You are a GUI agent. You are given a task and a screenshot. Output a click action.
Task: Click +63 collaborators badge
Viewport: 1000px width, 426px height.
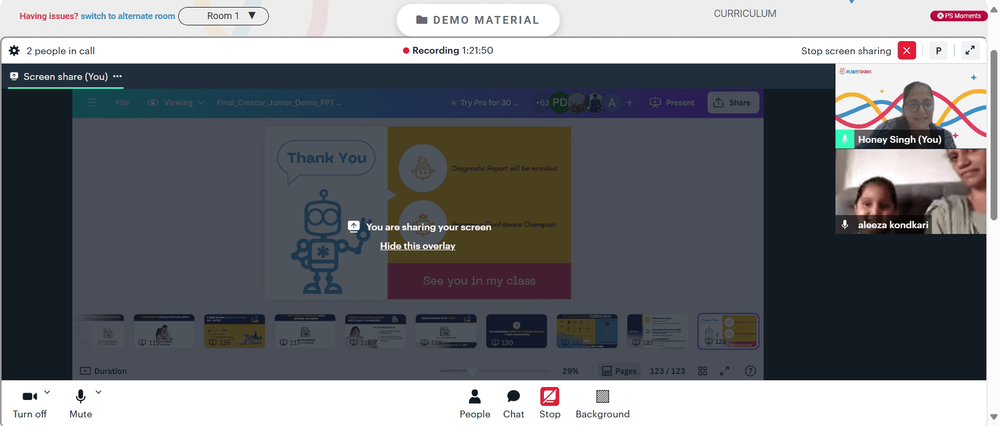tap(542, 103)
